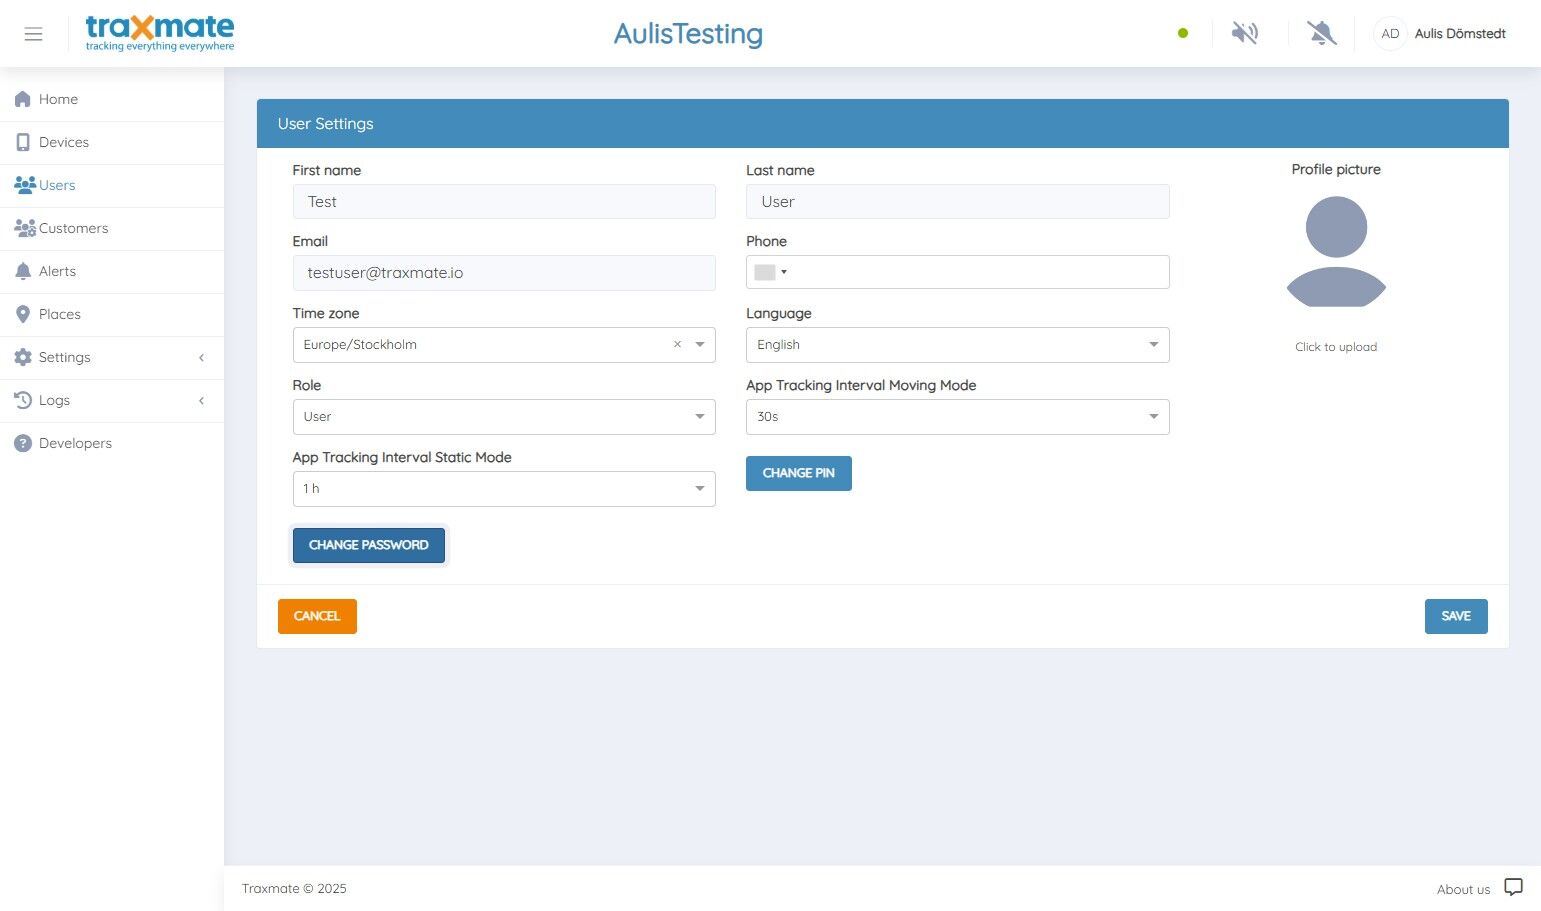The width and height of the screenshot is (1541, 911).
Task: Focus the Email input field
Action: pos(504,273)
